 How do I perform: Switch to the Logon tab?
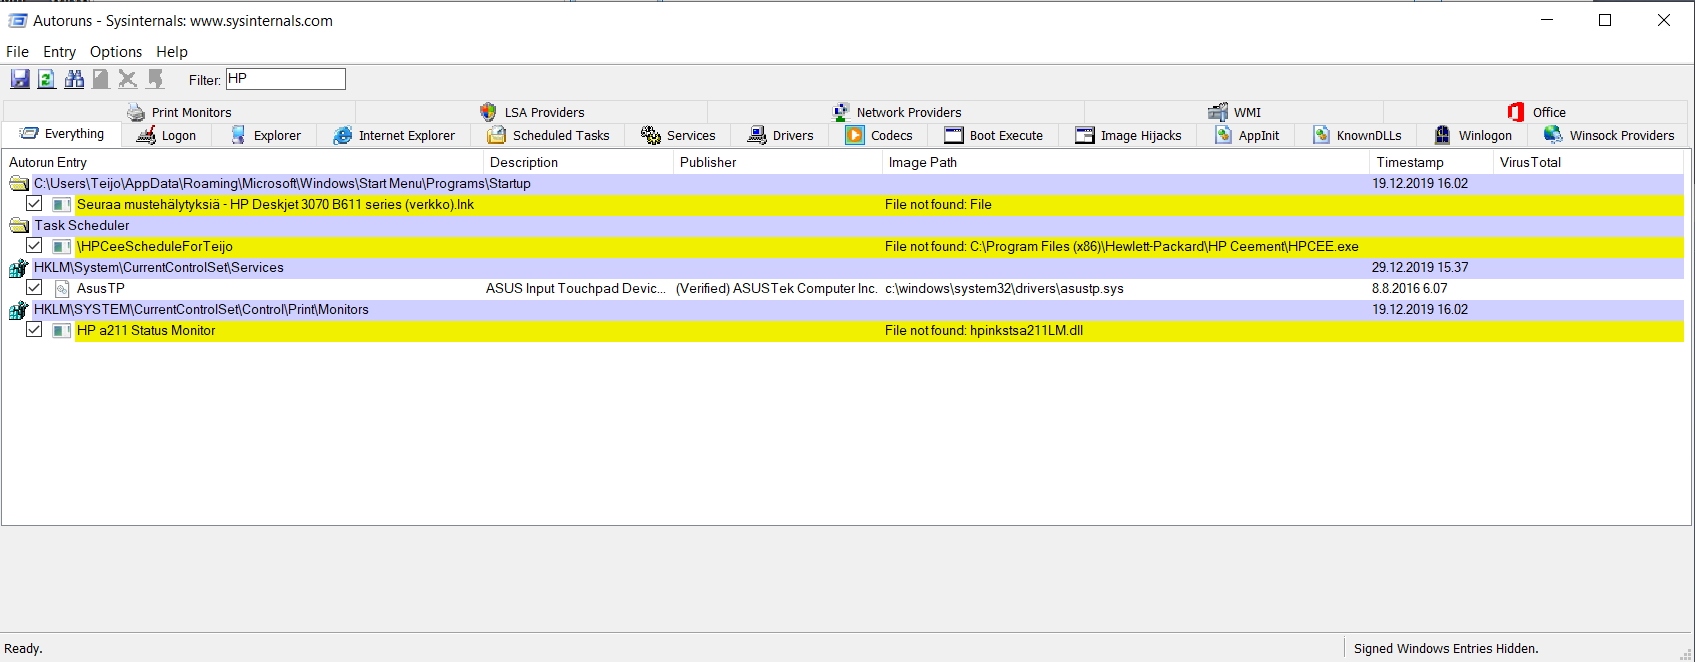coord(166,135)
